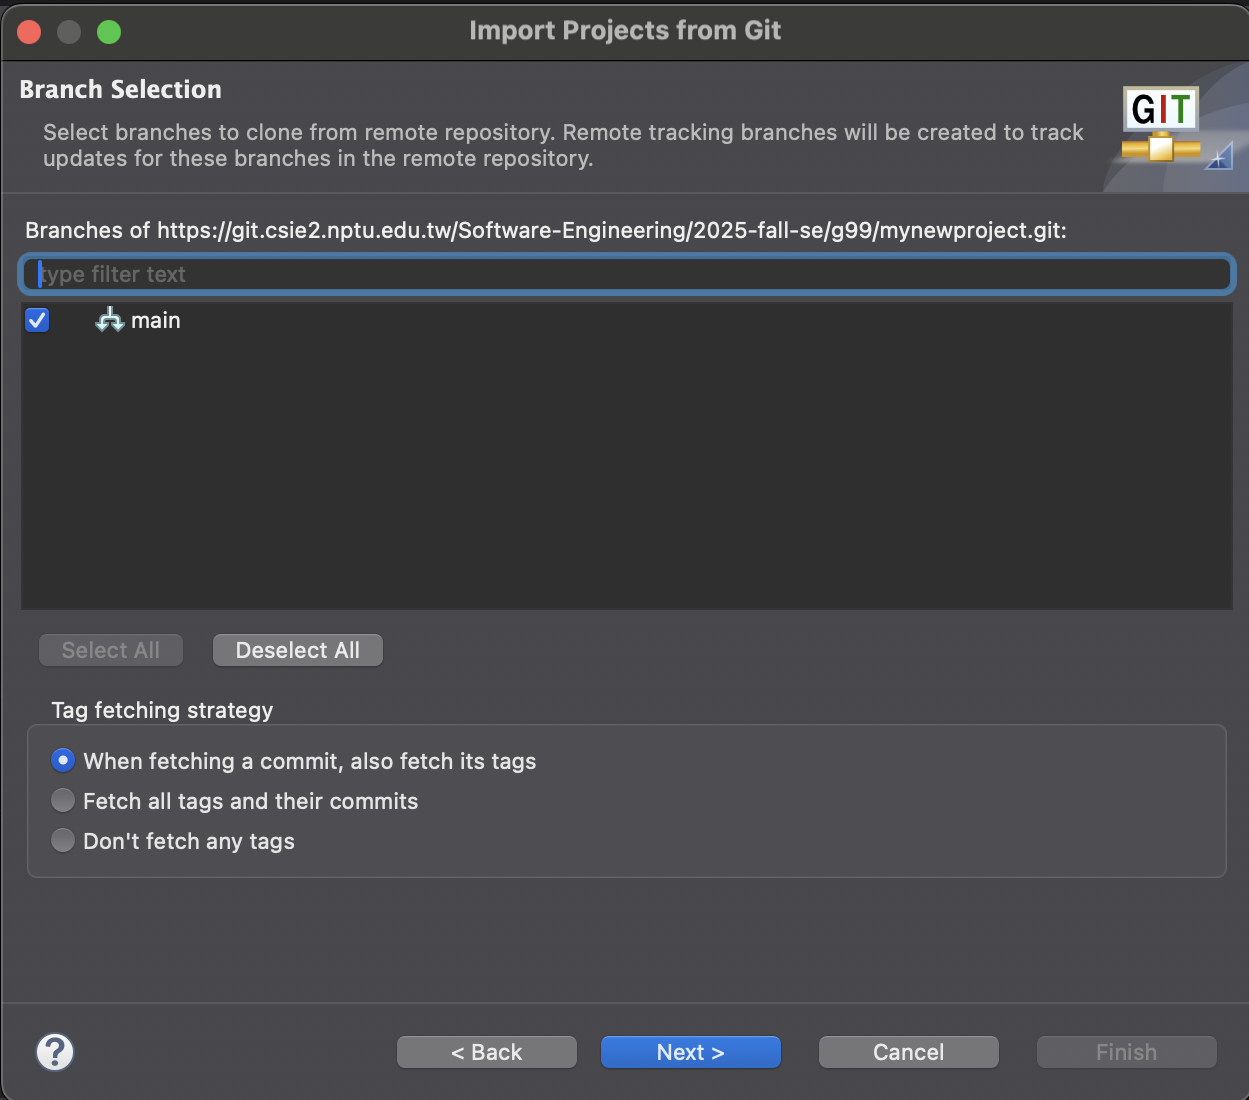
Task: Zoom the window with the green button
Action: pos(109,32)
